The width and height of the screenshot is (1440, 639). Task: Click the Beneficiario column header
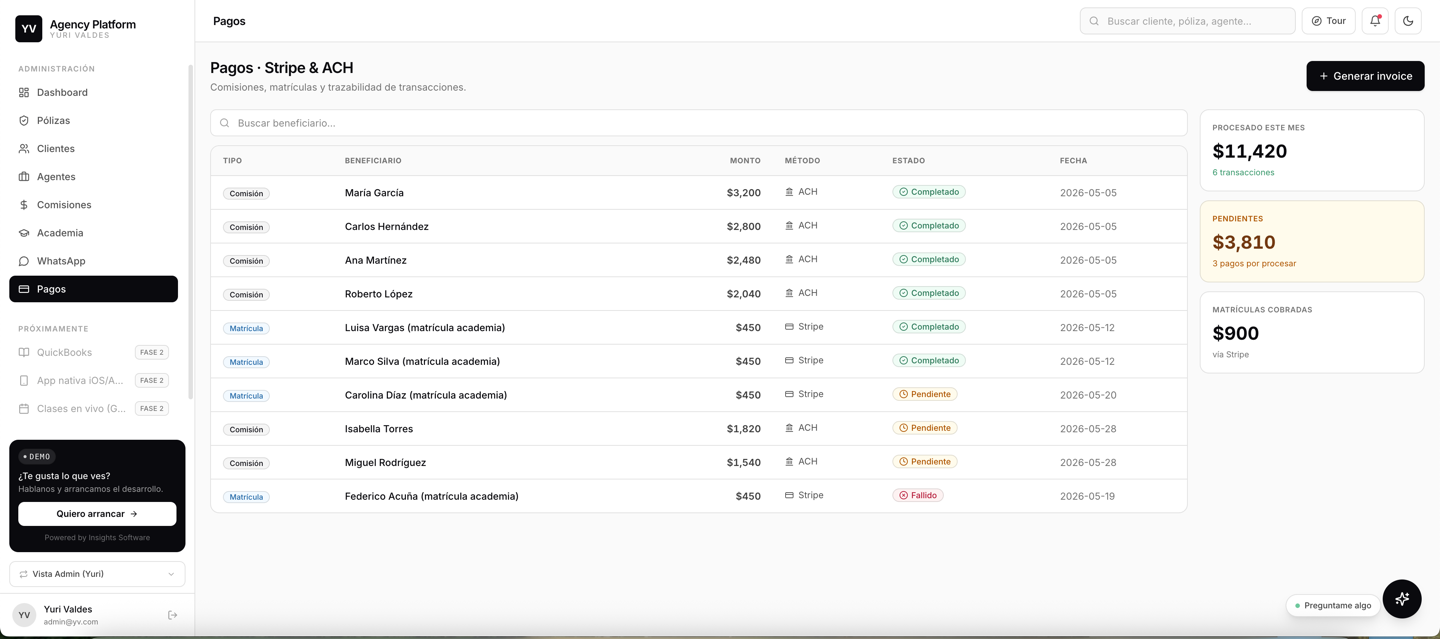[x=373, y=160]
